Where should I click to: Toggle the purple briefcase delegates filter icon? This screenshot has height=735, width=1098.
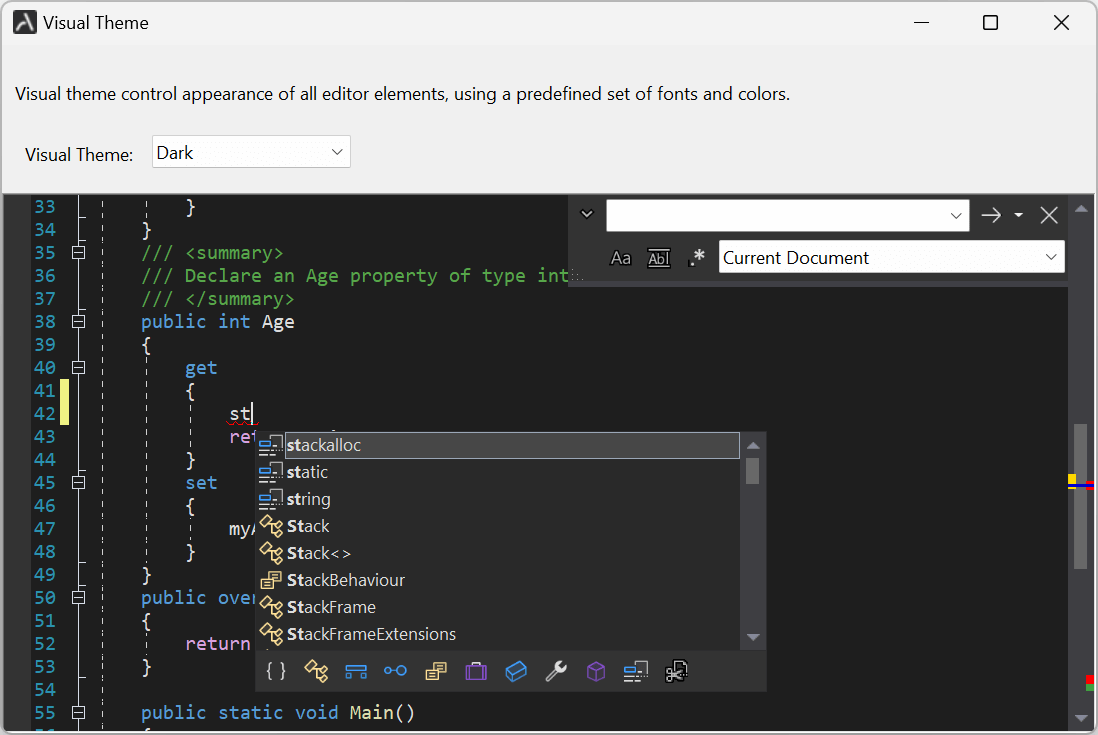(475, 671)
